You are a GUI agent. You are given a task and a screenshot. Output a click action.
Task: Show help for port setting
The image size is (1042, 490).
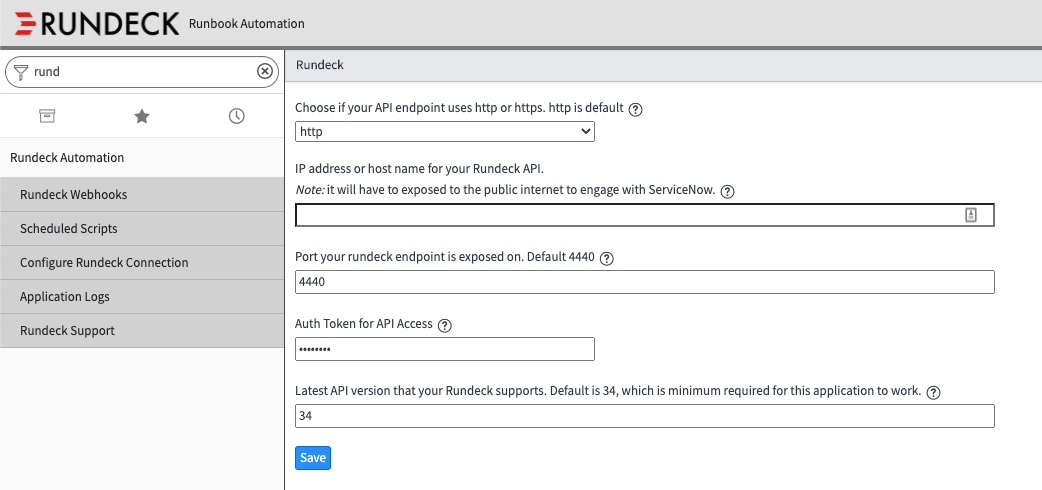pos(606,258)
